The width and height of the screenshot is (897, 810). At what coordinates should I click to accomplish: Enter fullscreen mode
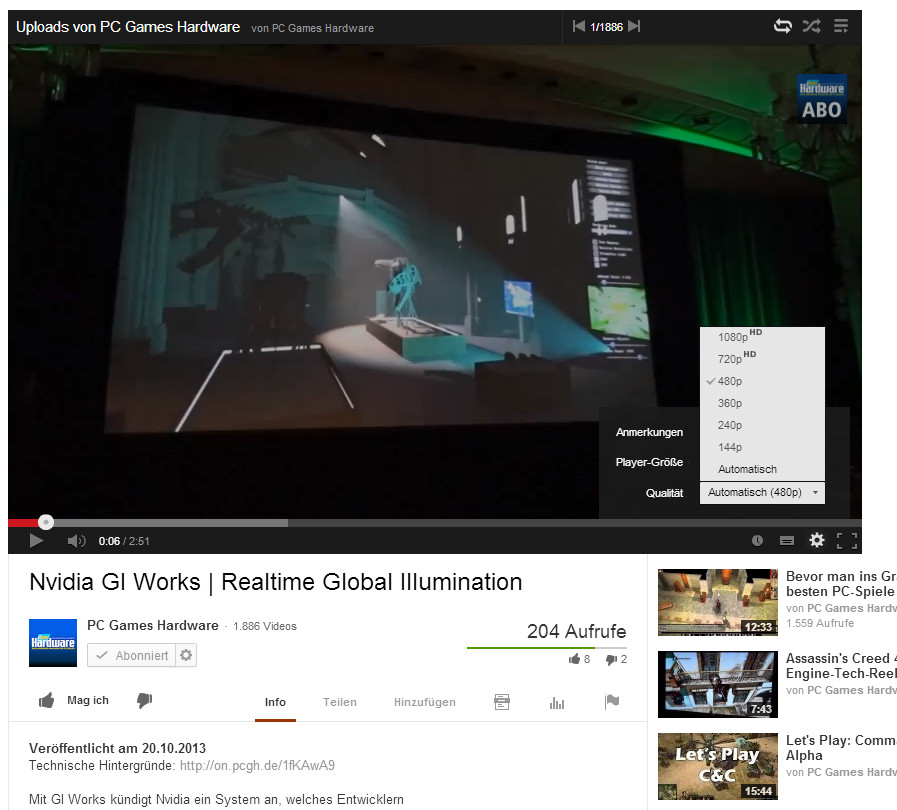(x=847, y=541)
